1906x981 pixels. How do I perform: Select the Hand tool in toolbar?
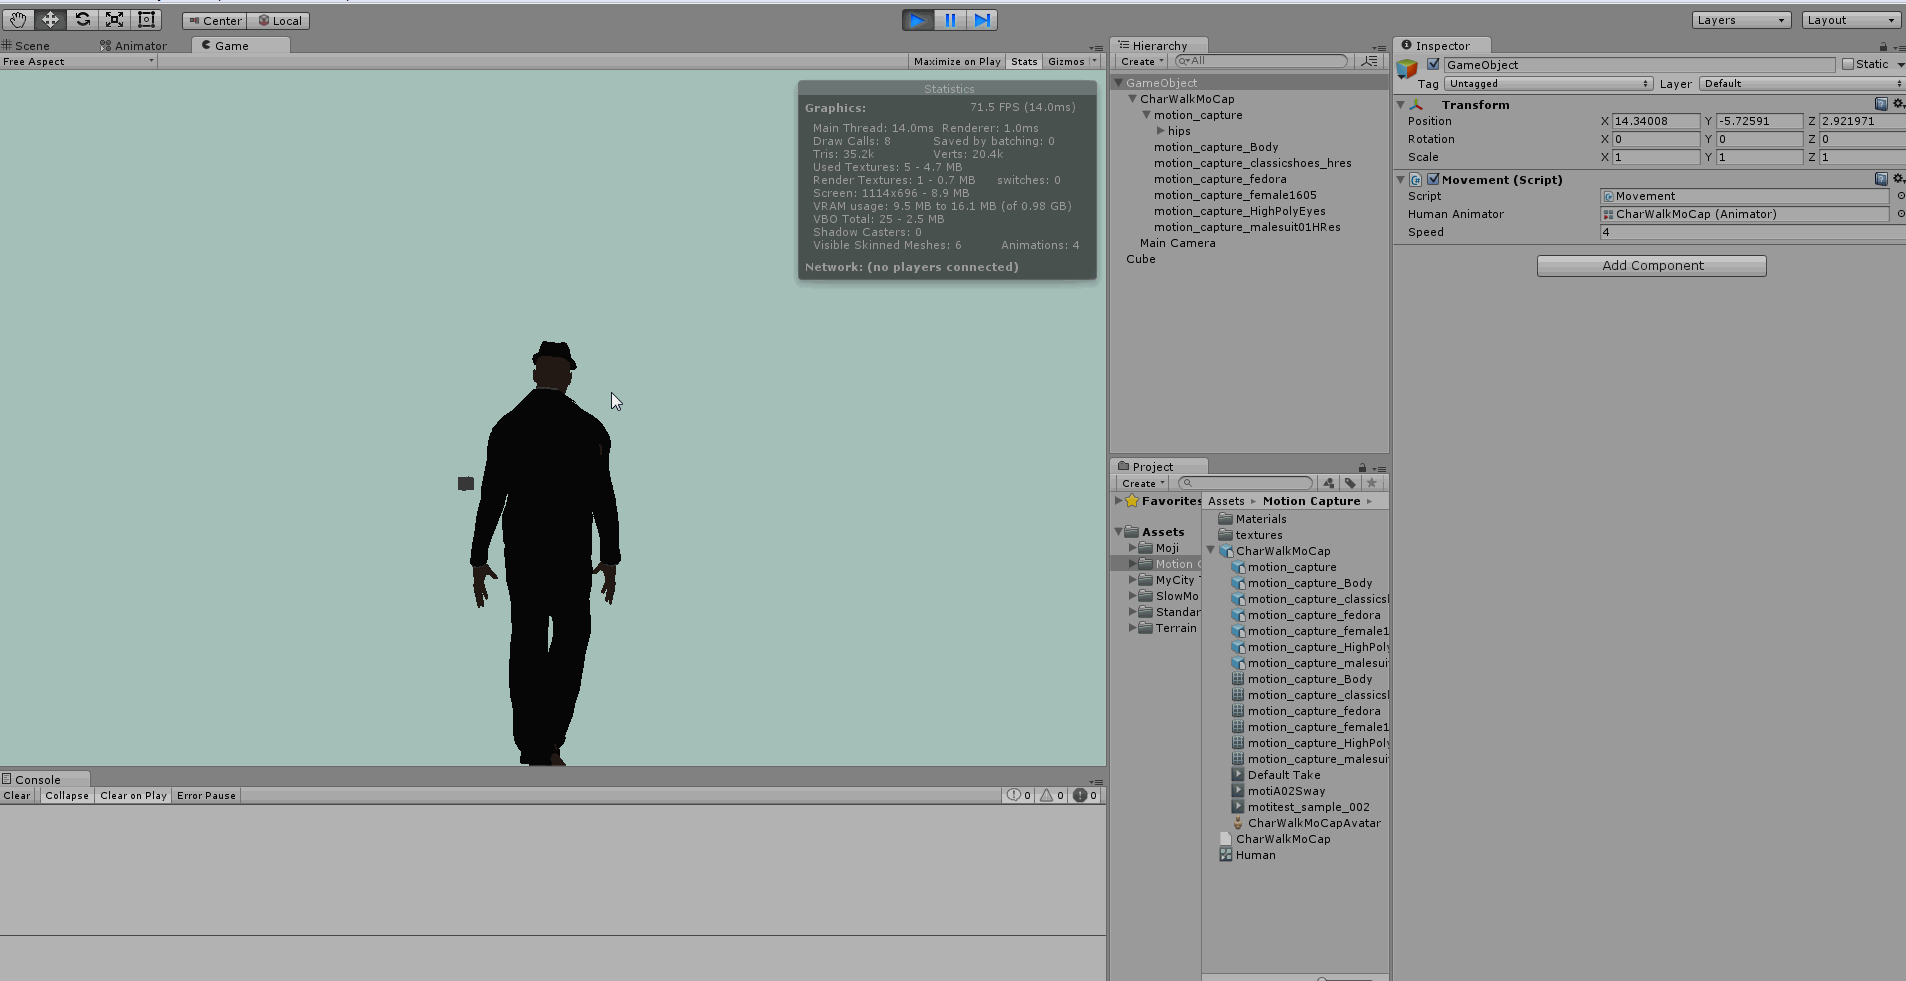point(18,20)
